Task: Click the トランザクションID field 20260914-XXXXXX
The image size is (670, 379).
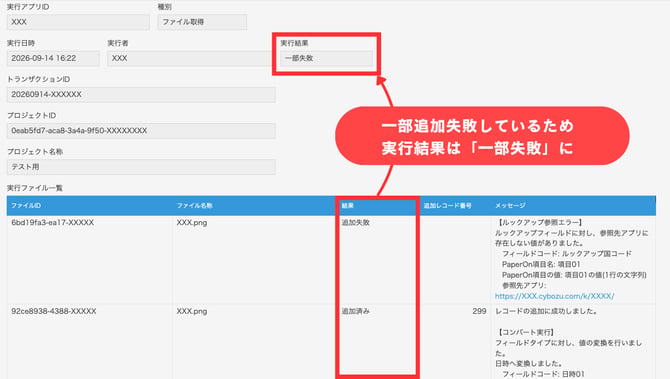Action: 141,95
